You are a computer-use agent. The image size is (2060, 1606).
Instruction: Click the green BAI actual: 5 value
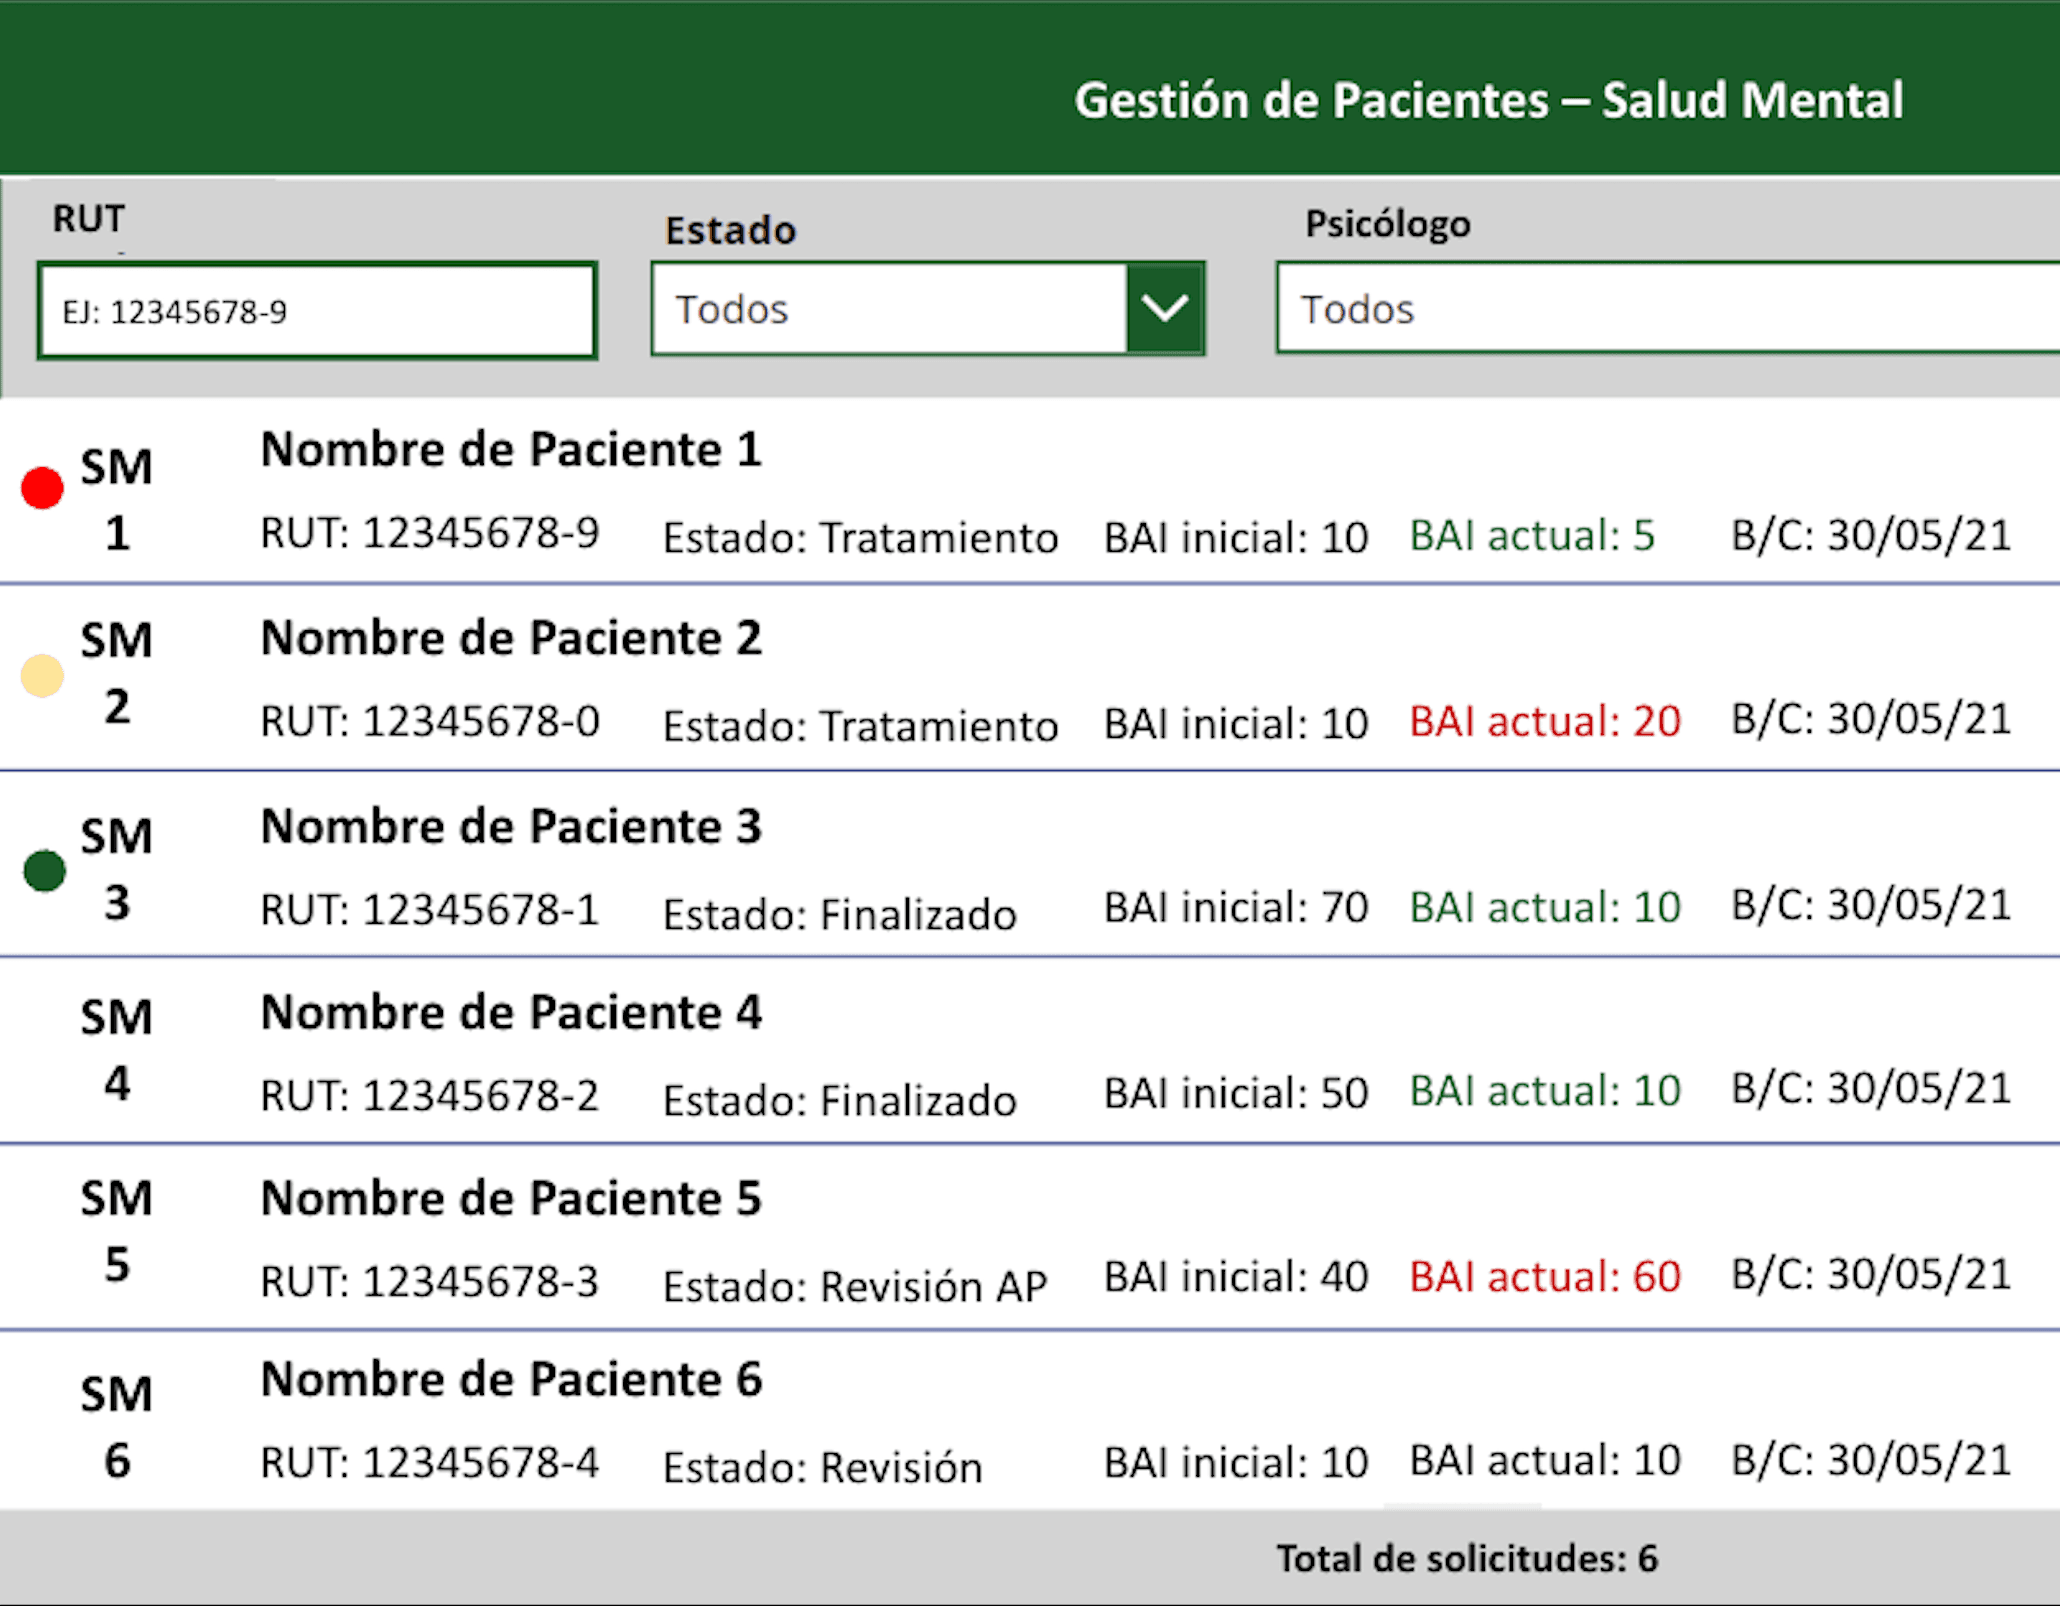(1532, 536)
